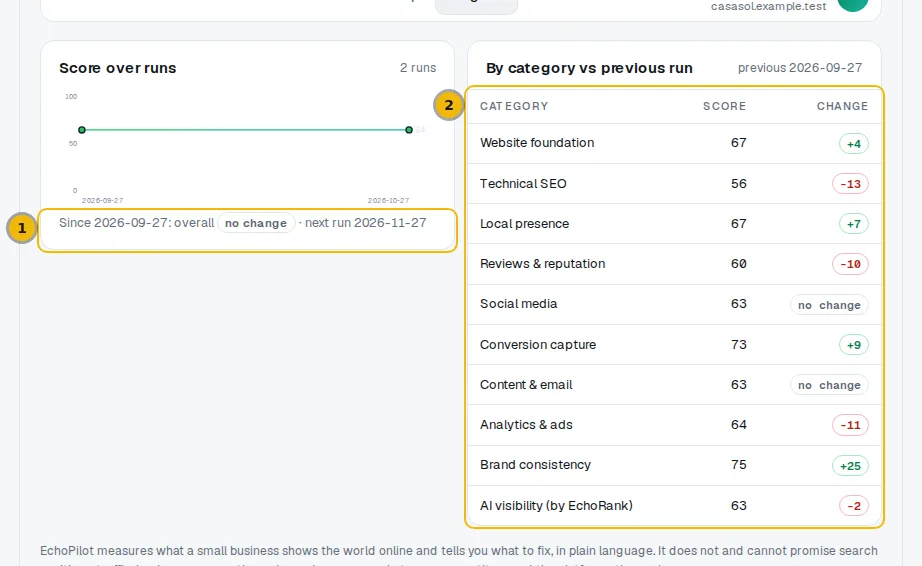Screen dimensions: 922x566
Task: Click the chart data point for 2026-09-27
Action: click(x=82, y=130)
